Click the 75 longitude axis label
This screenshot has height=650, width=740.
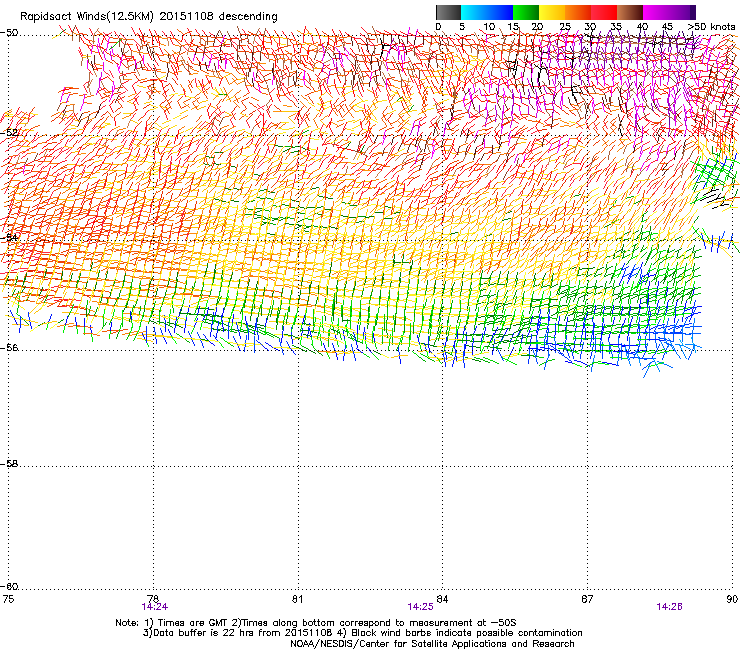coord(8,599)
